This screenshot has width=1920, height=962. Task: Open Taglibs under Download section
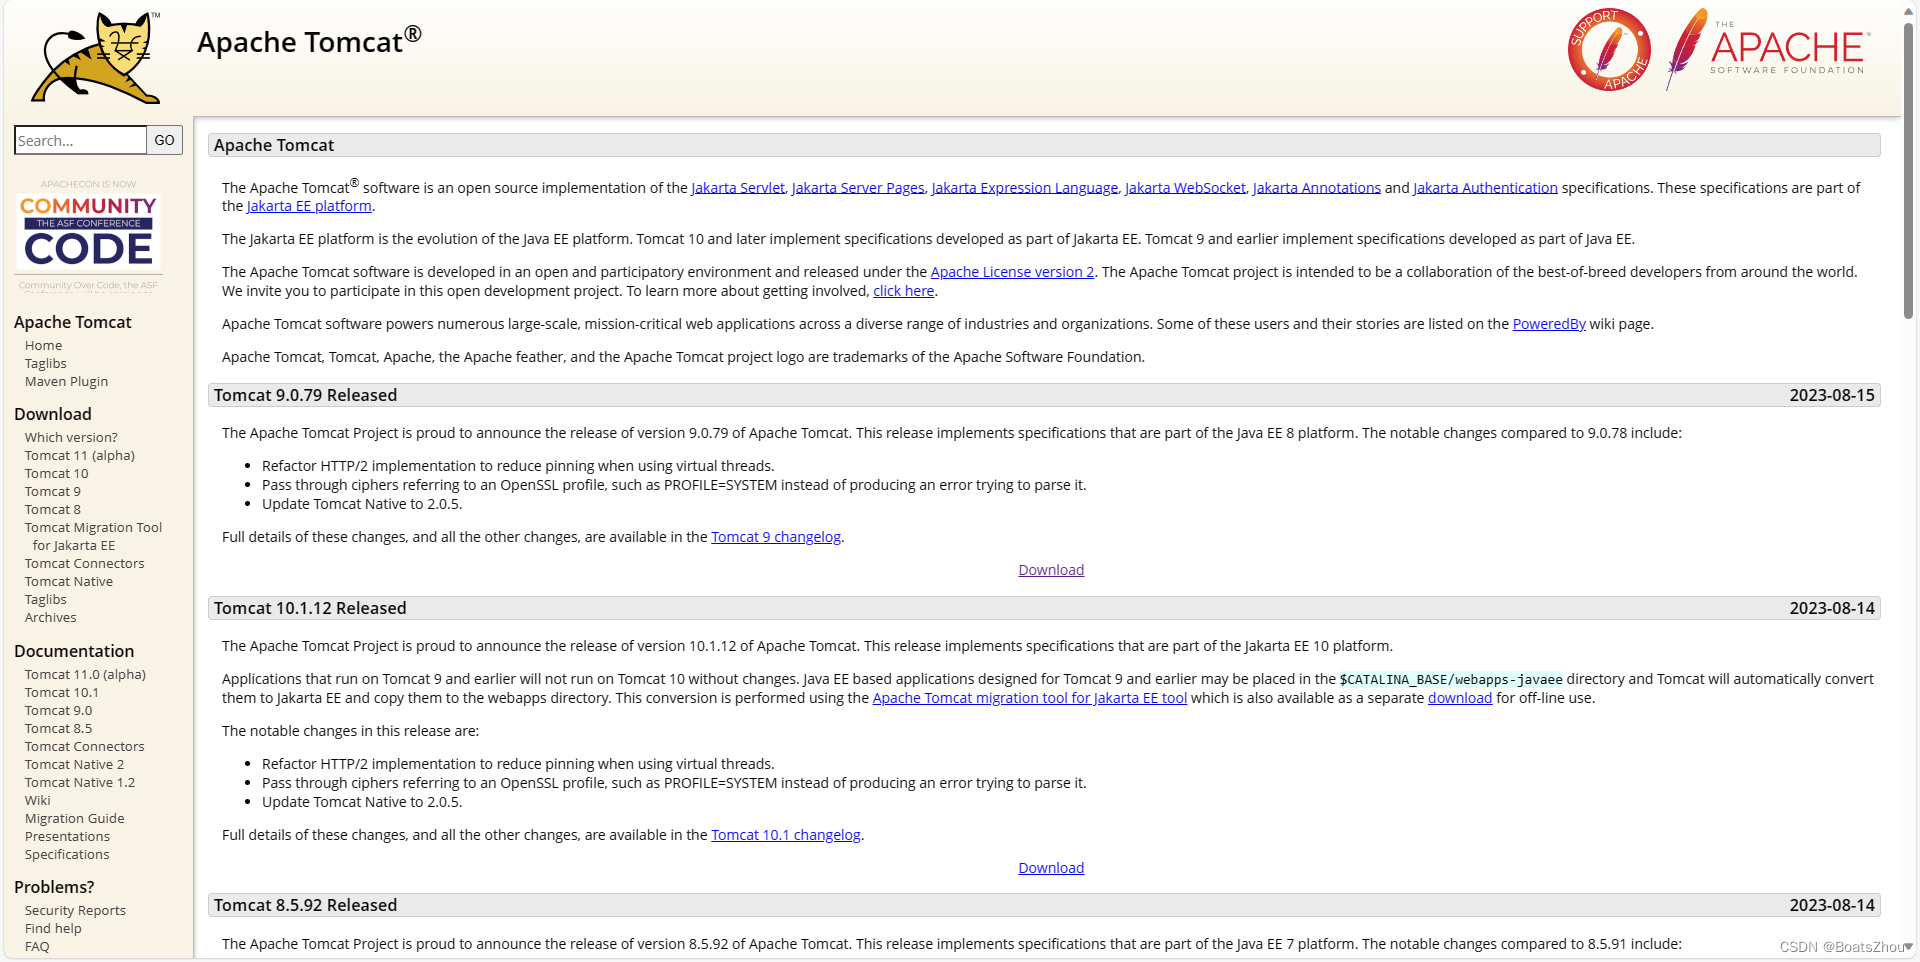pos(46,600)
